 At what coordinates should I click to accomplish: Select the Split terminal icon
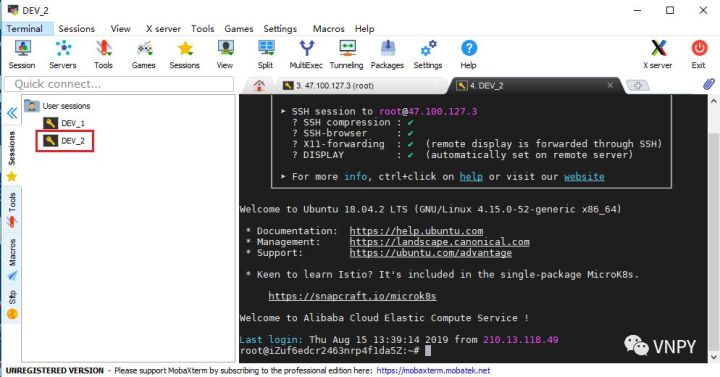265,54
